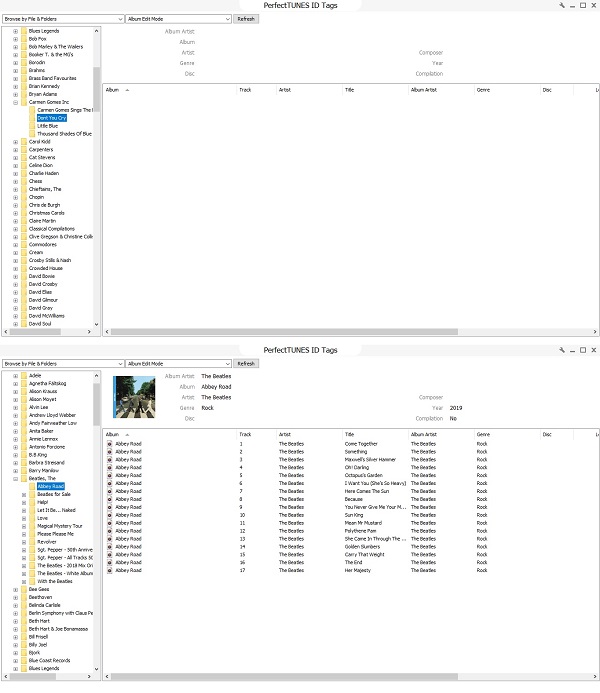Click the folder icon next to Adele

24,375
